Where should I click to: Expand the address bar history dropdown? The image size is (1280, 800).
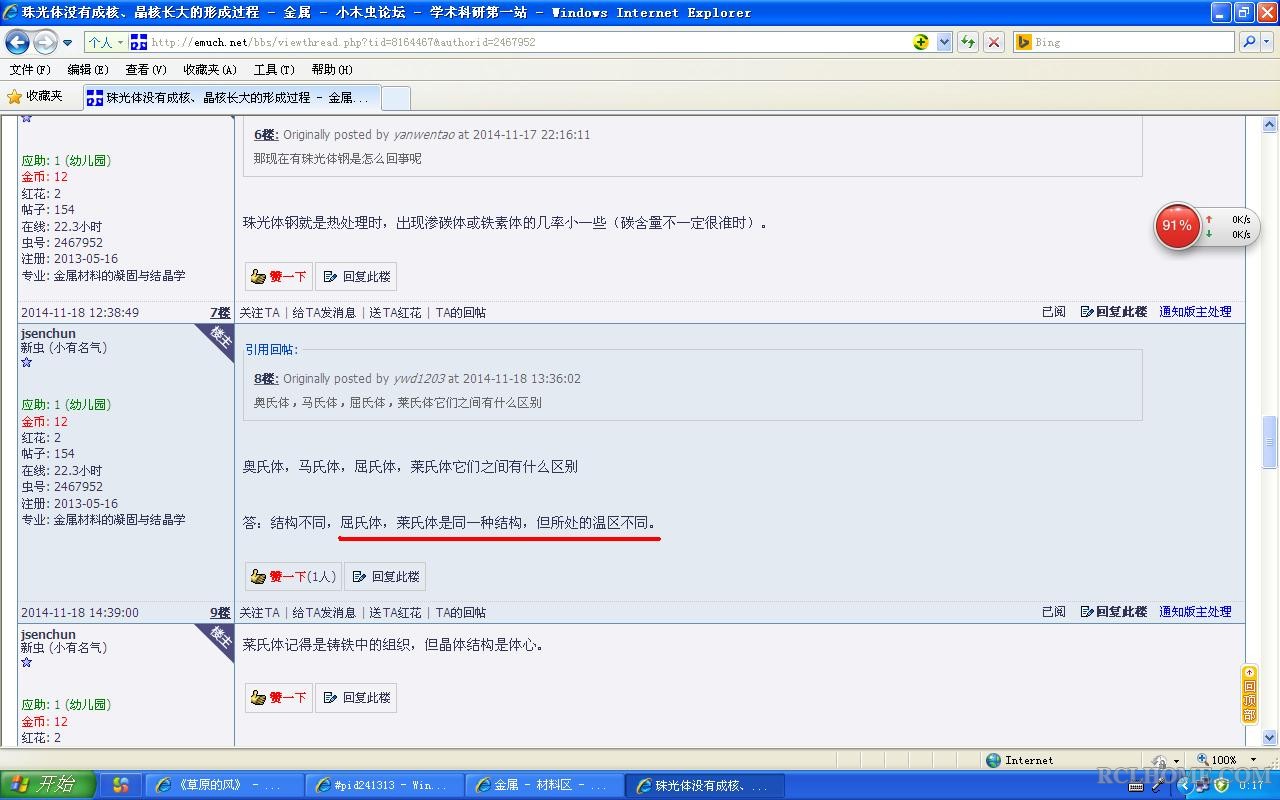pos(944,42)
